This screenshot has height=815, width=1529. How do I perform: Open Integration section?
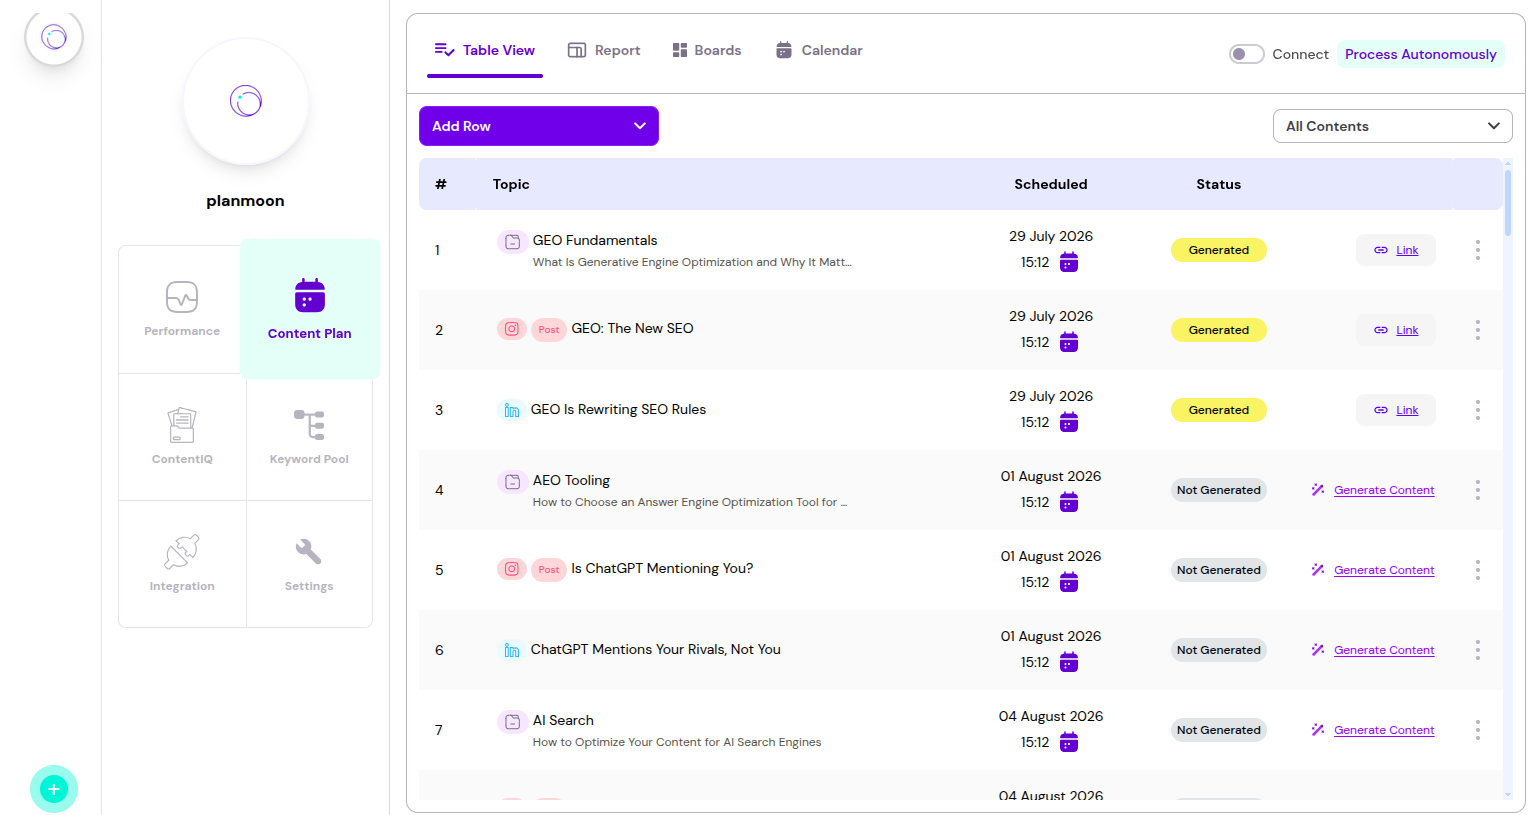click(x=182, y=564)
